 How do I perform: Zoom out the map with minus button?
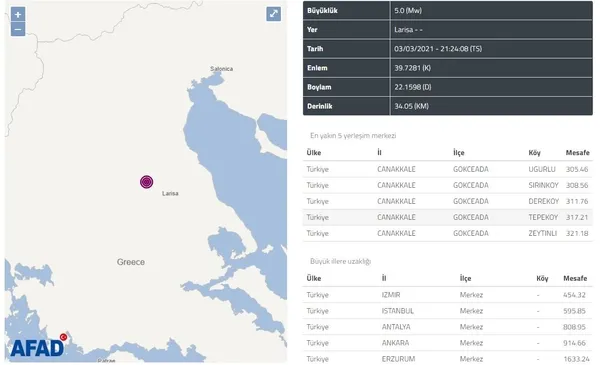tap(18, 29)
